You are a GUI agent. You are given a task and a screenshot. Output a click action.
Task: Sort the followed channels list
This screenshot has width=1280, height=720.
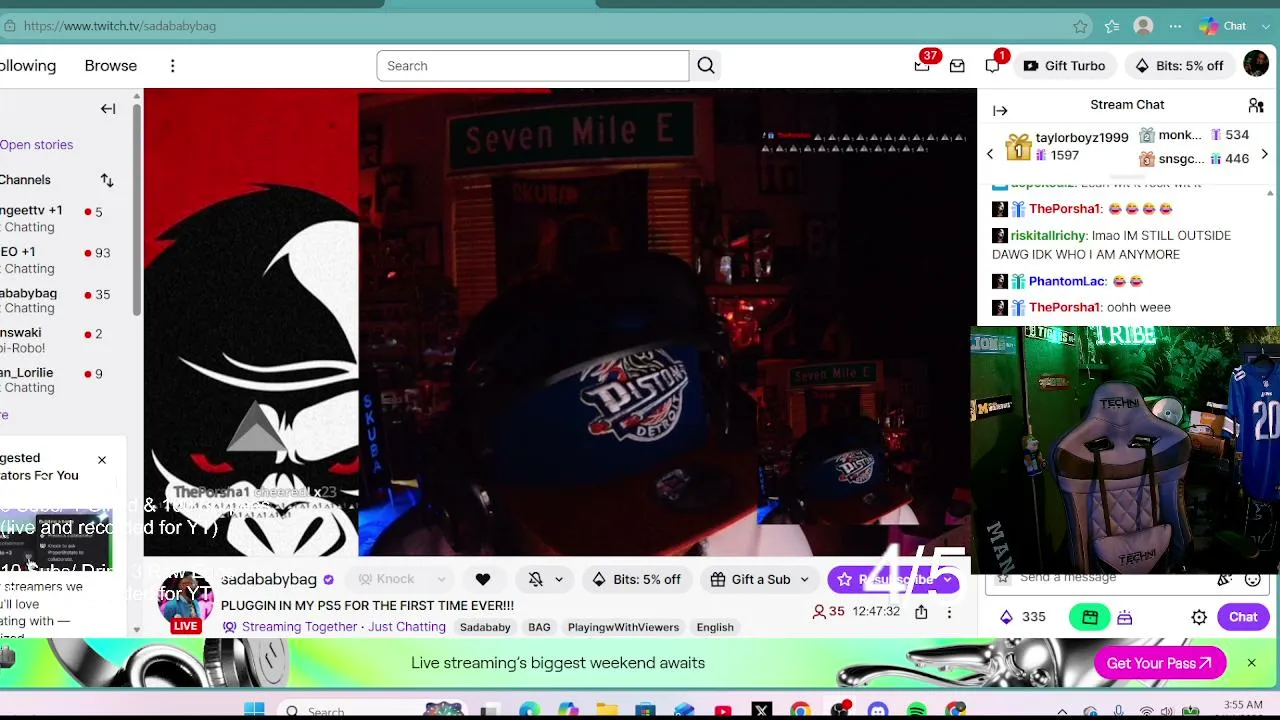107,180
